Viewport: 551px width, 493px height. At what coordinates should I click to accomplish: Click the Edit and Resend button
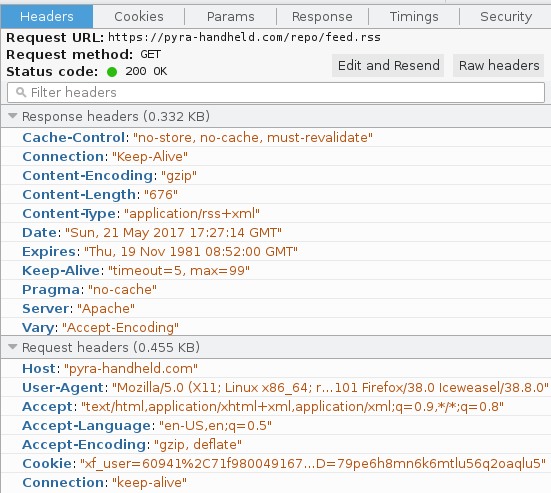(388, 65)
